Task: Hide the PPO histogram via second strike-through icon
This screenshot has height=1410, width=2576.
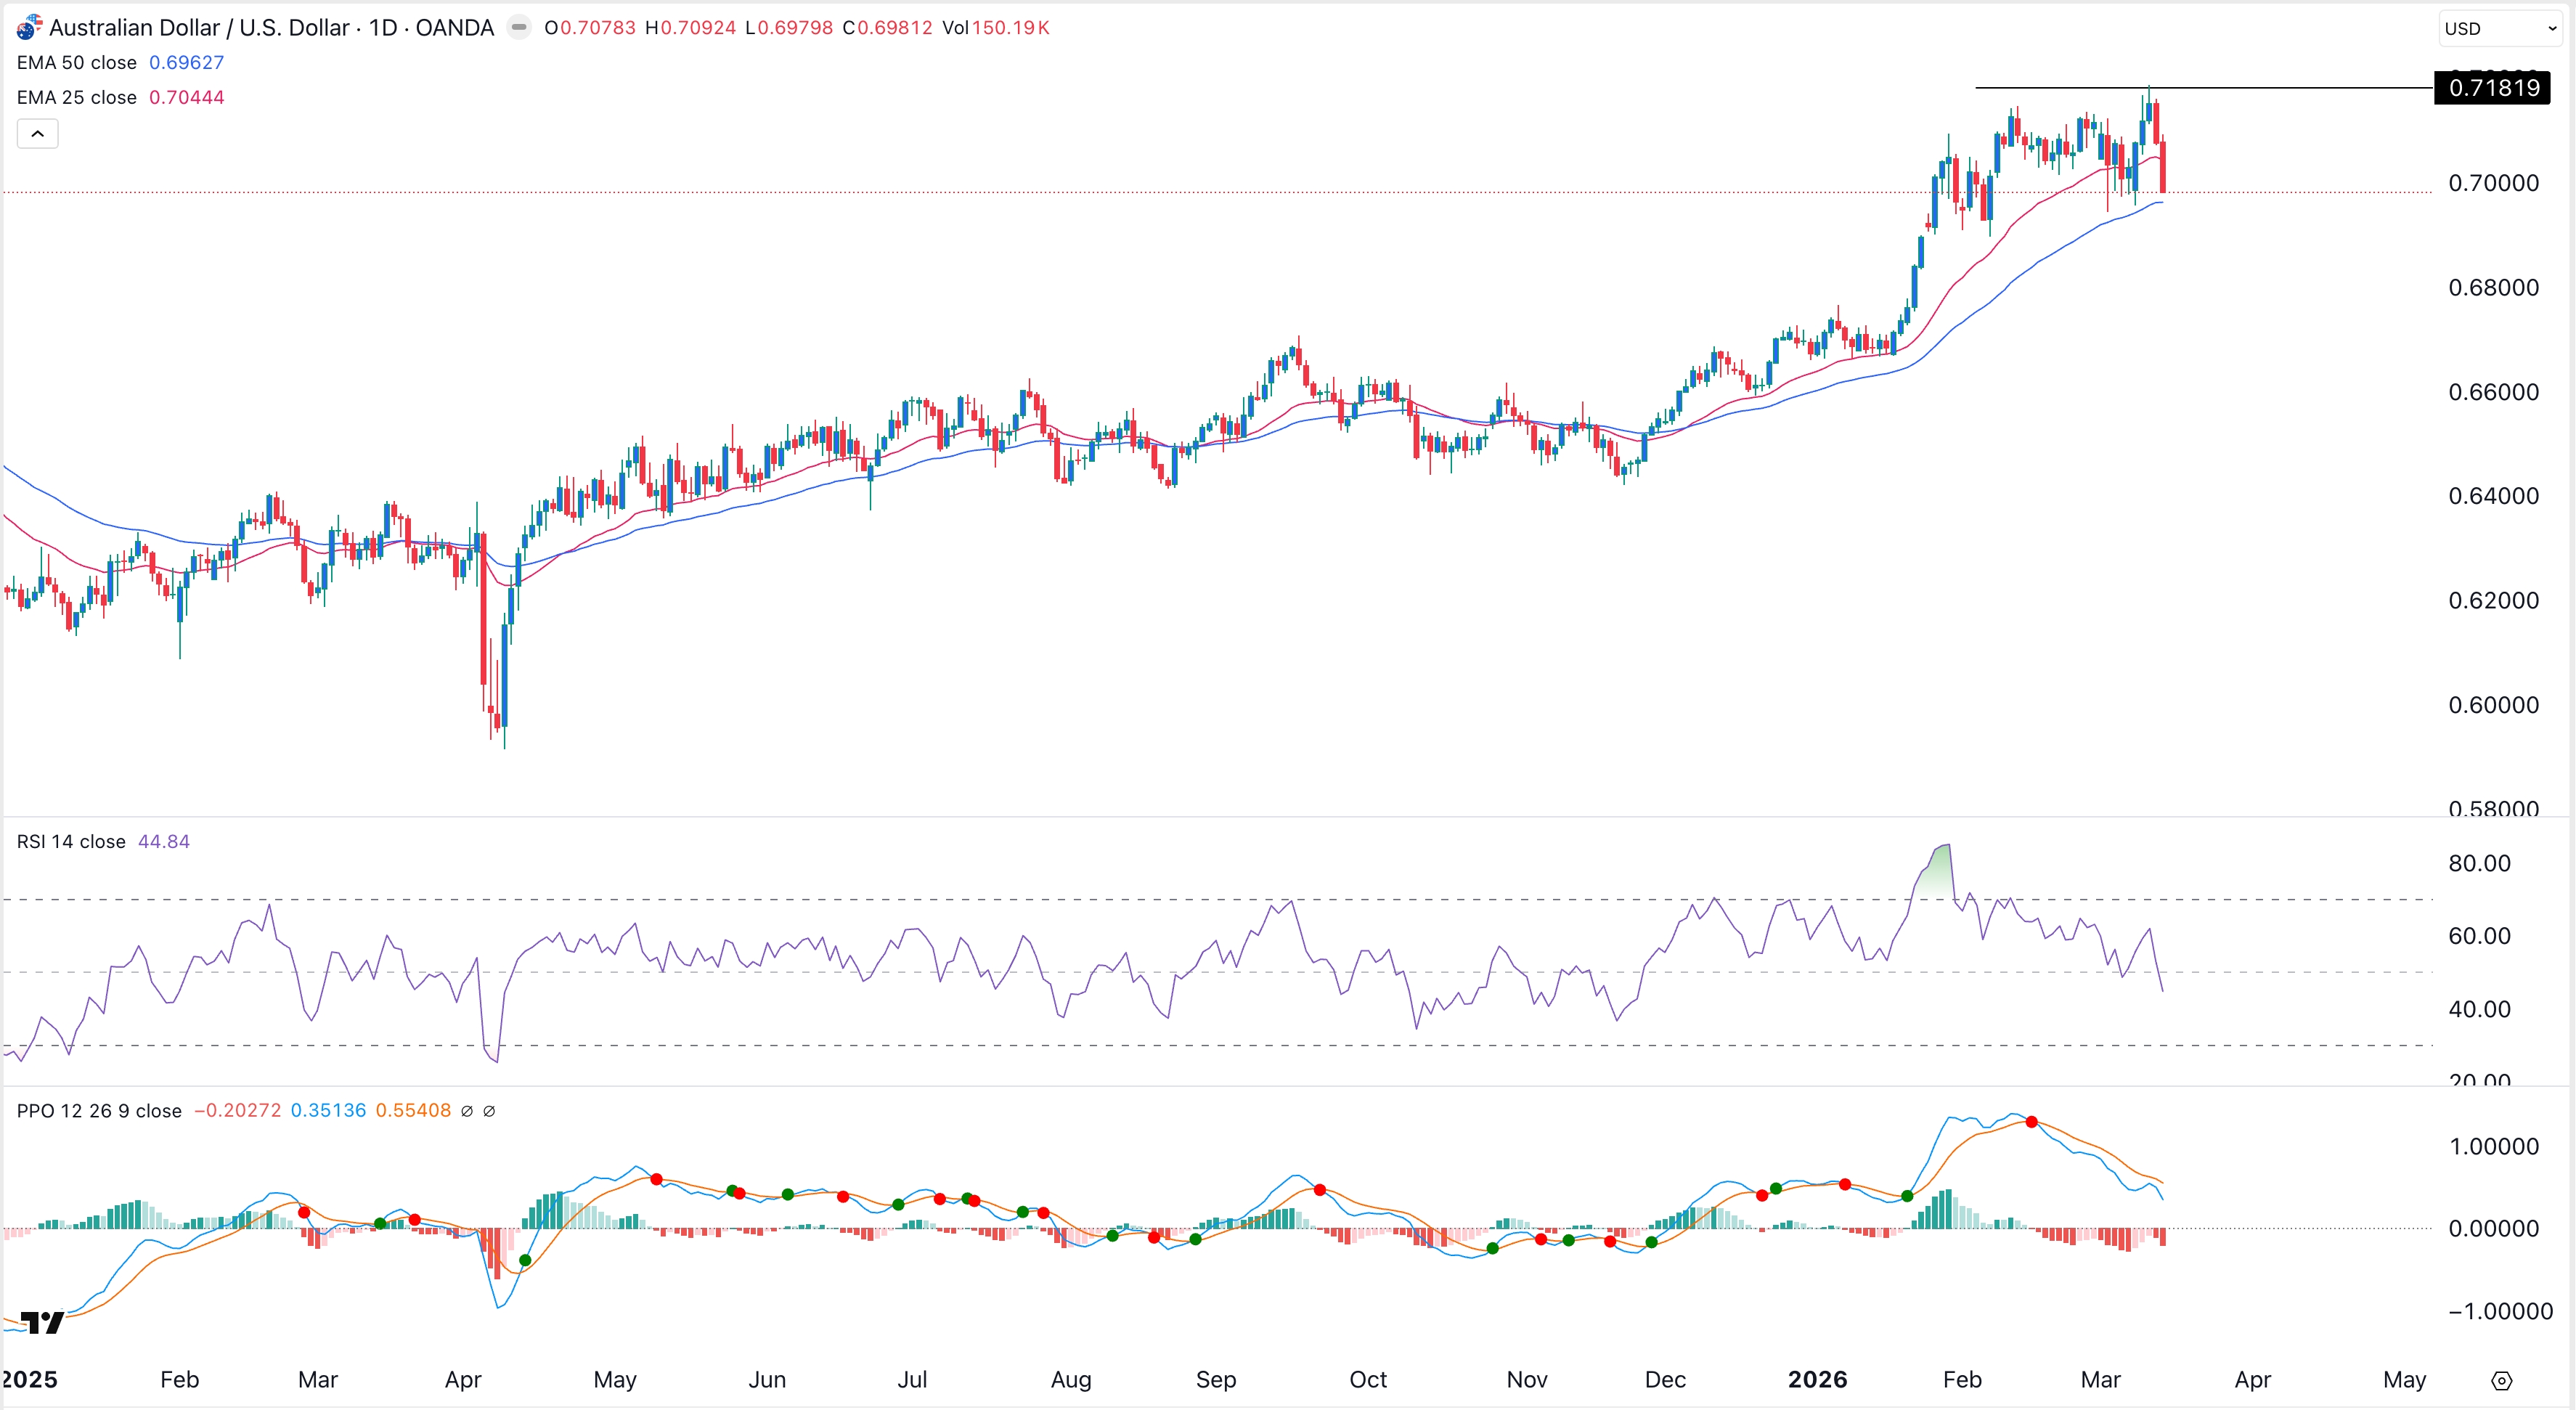Action: pyautogui.click(x=489, y=1111)
